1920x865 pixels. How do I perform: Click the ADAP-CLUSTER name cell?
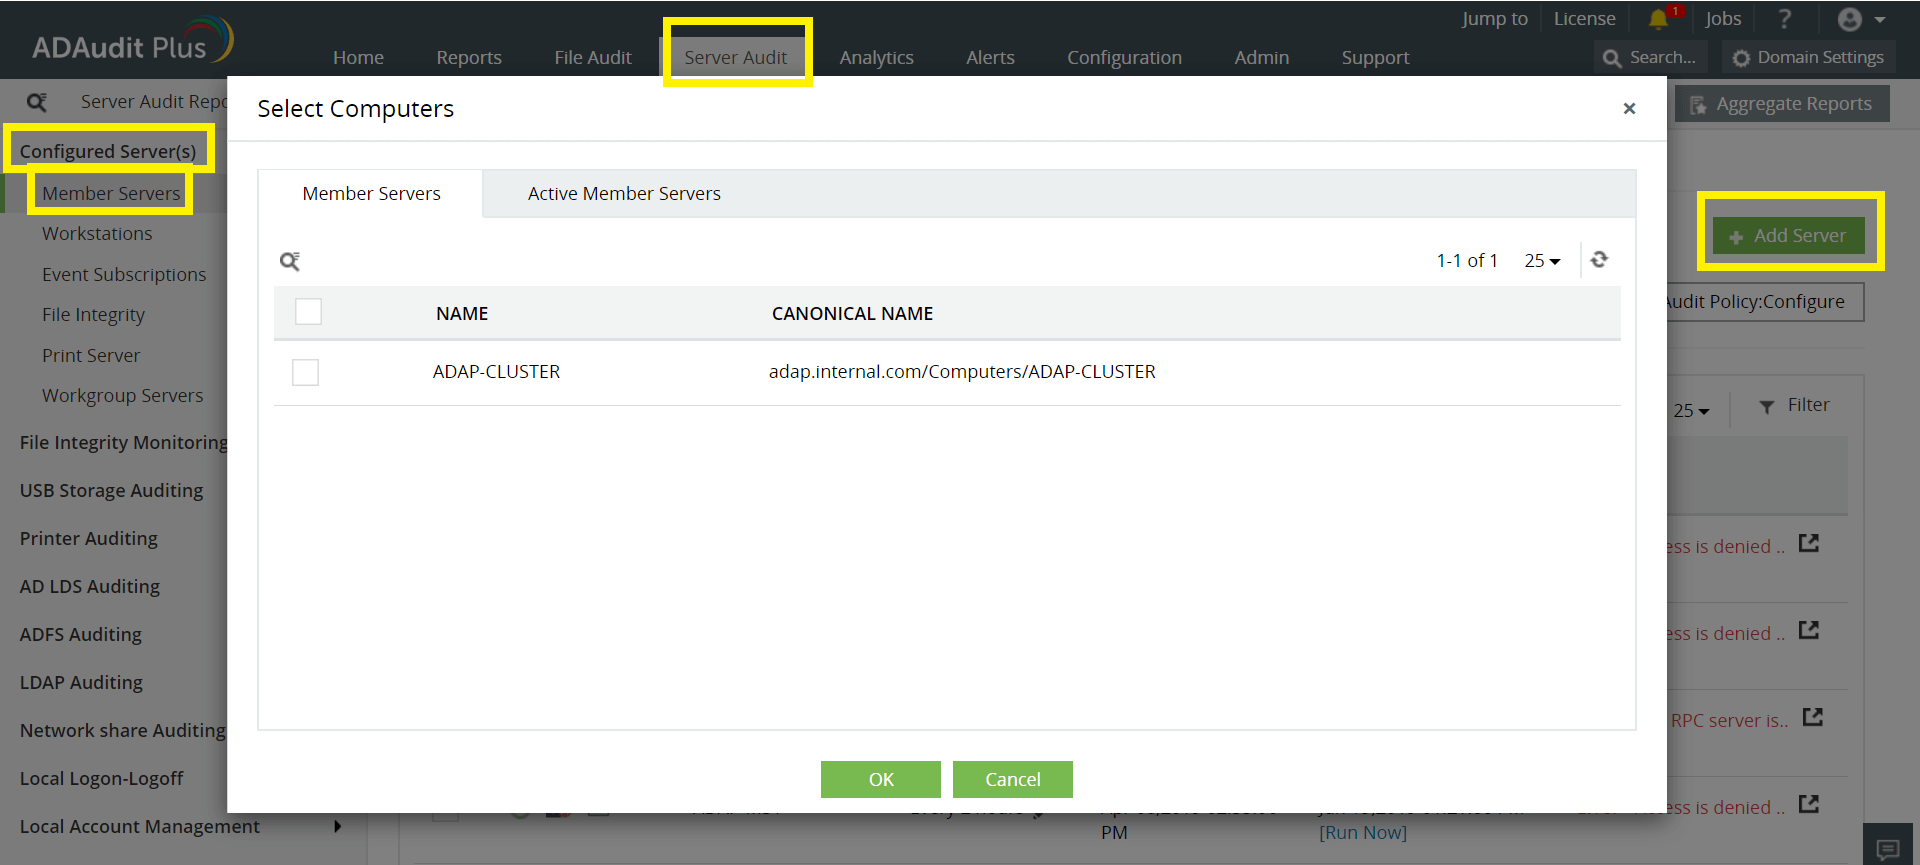tap(496, 372)
